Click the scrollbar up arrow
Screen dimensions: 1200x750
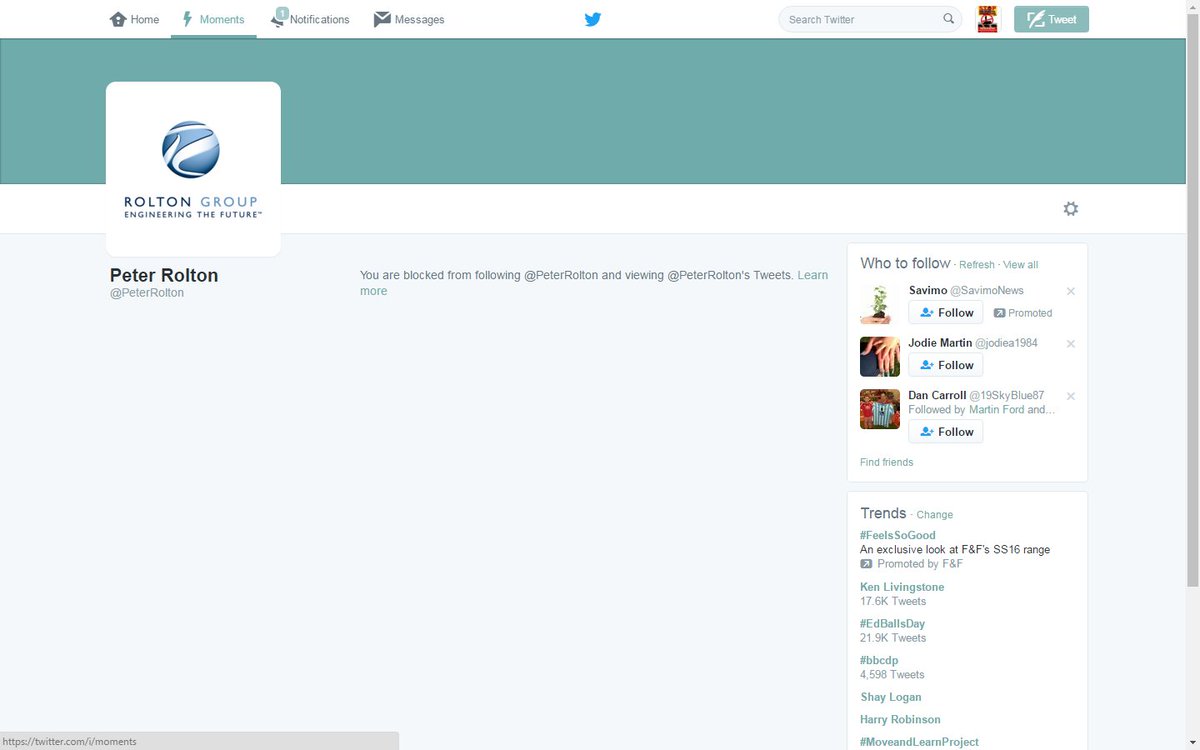pyautogui.click(x=1192, y=7)
